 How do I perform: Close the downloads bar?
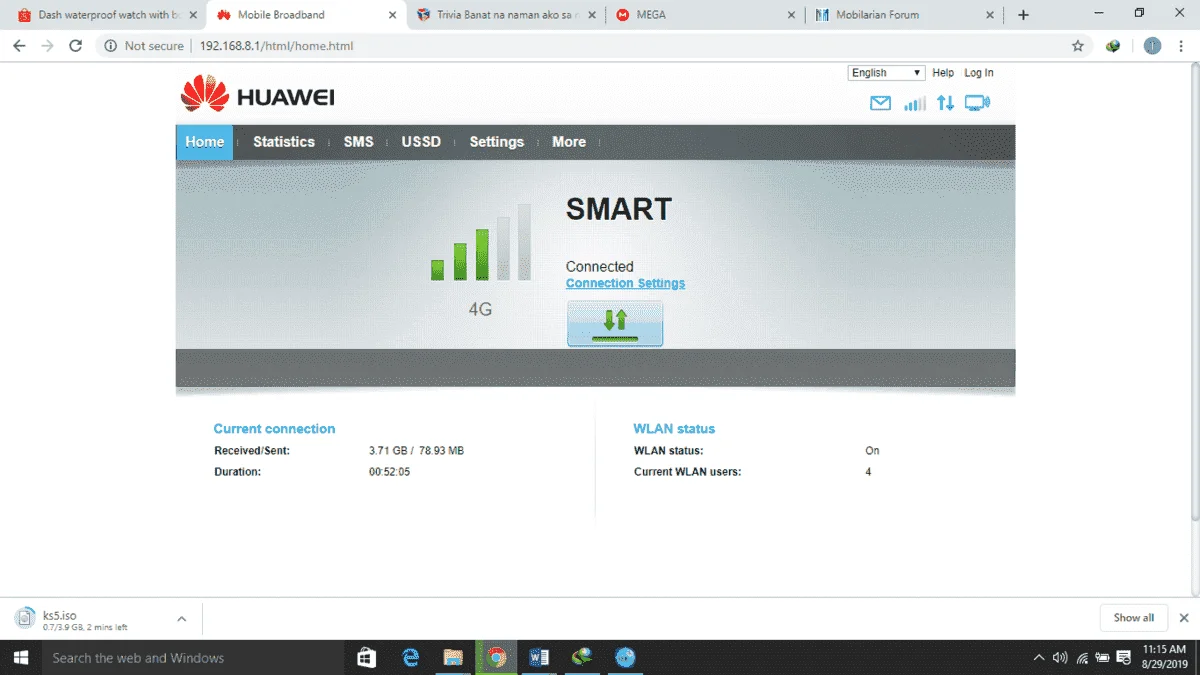point(1184,618)
